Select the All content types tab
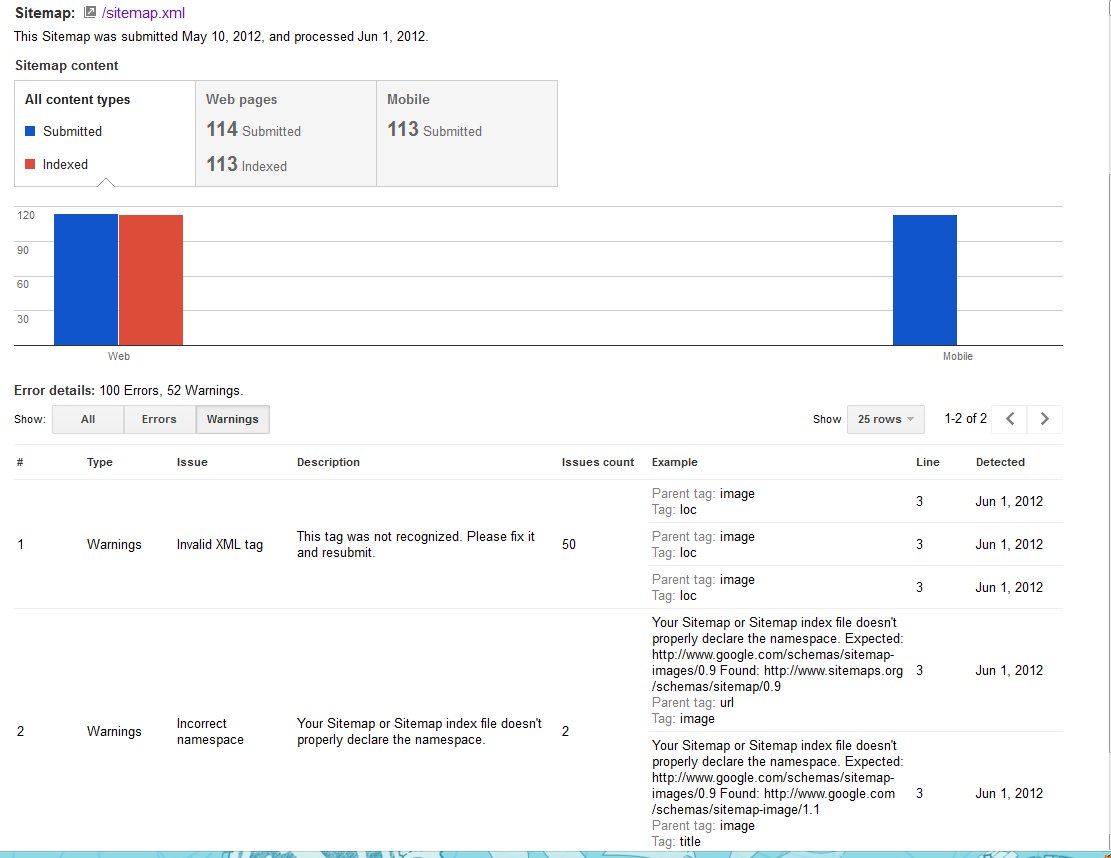Viewport: 1111px width, 858px height. click(104, 133)
